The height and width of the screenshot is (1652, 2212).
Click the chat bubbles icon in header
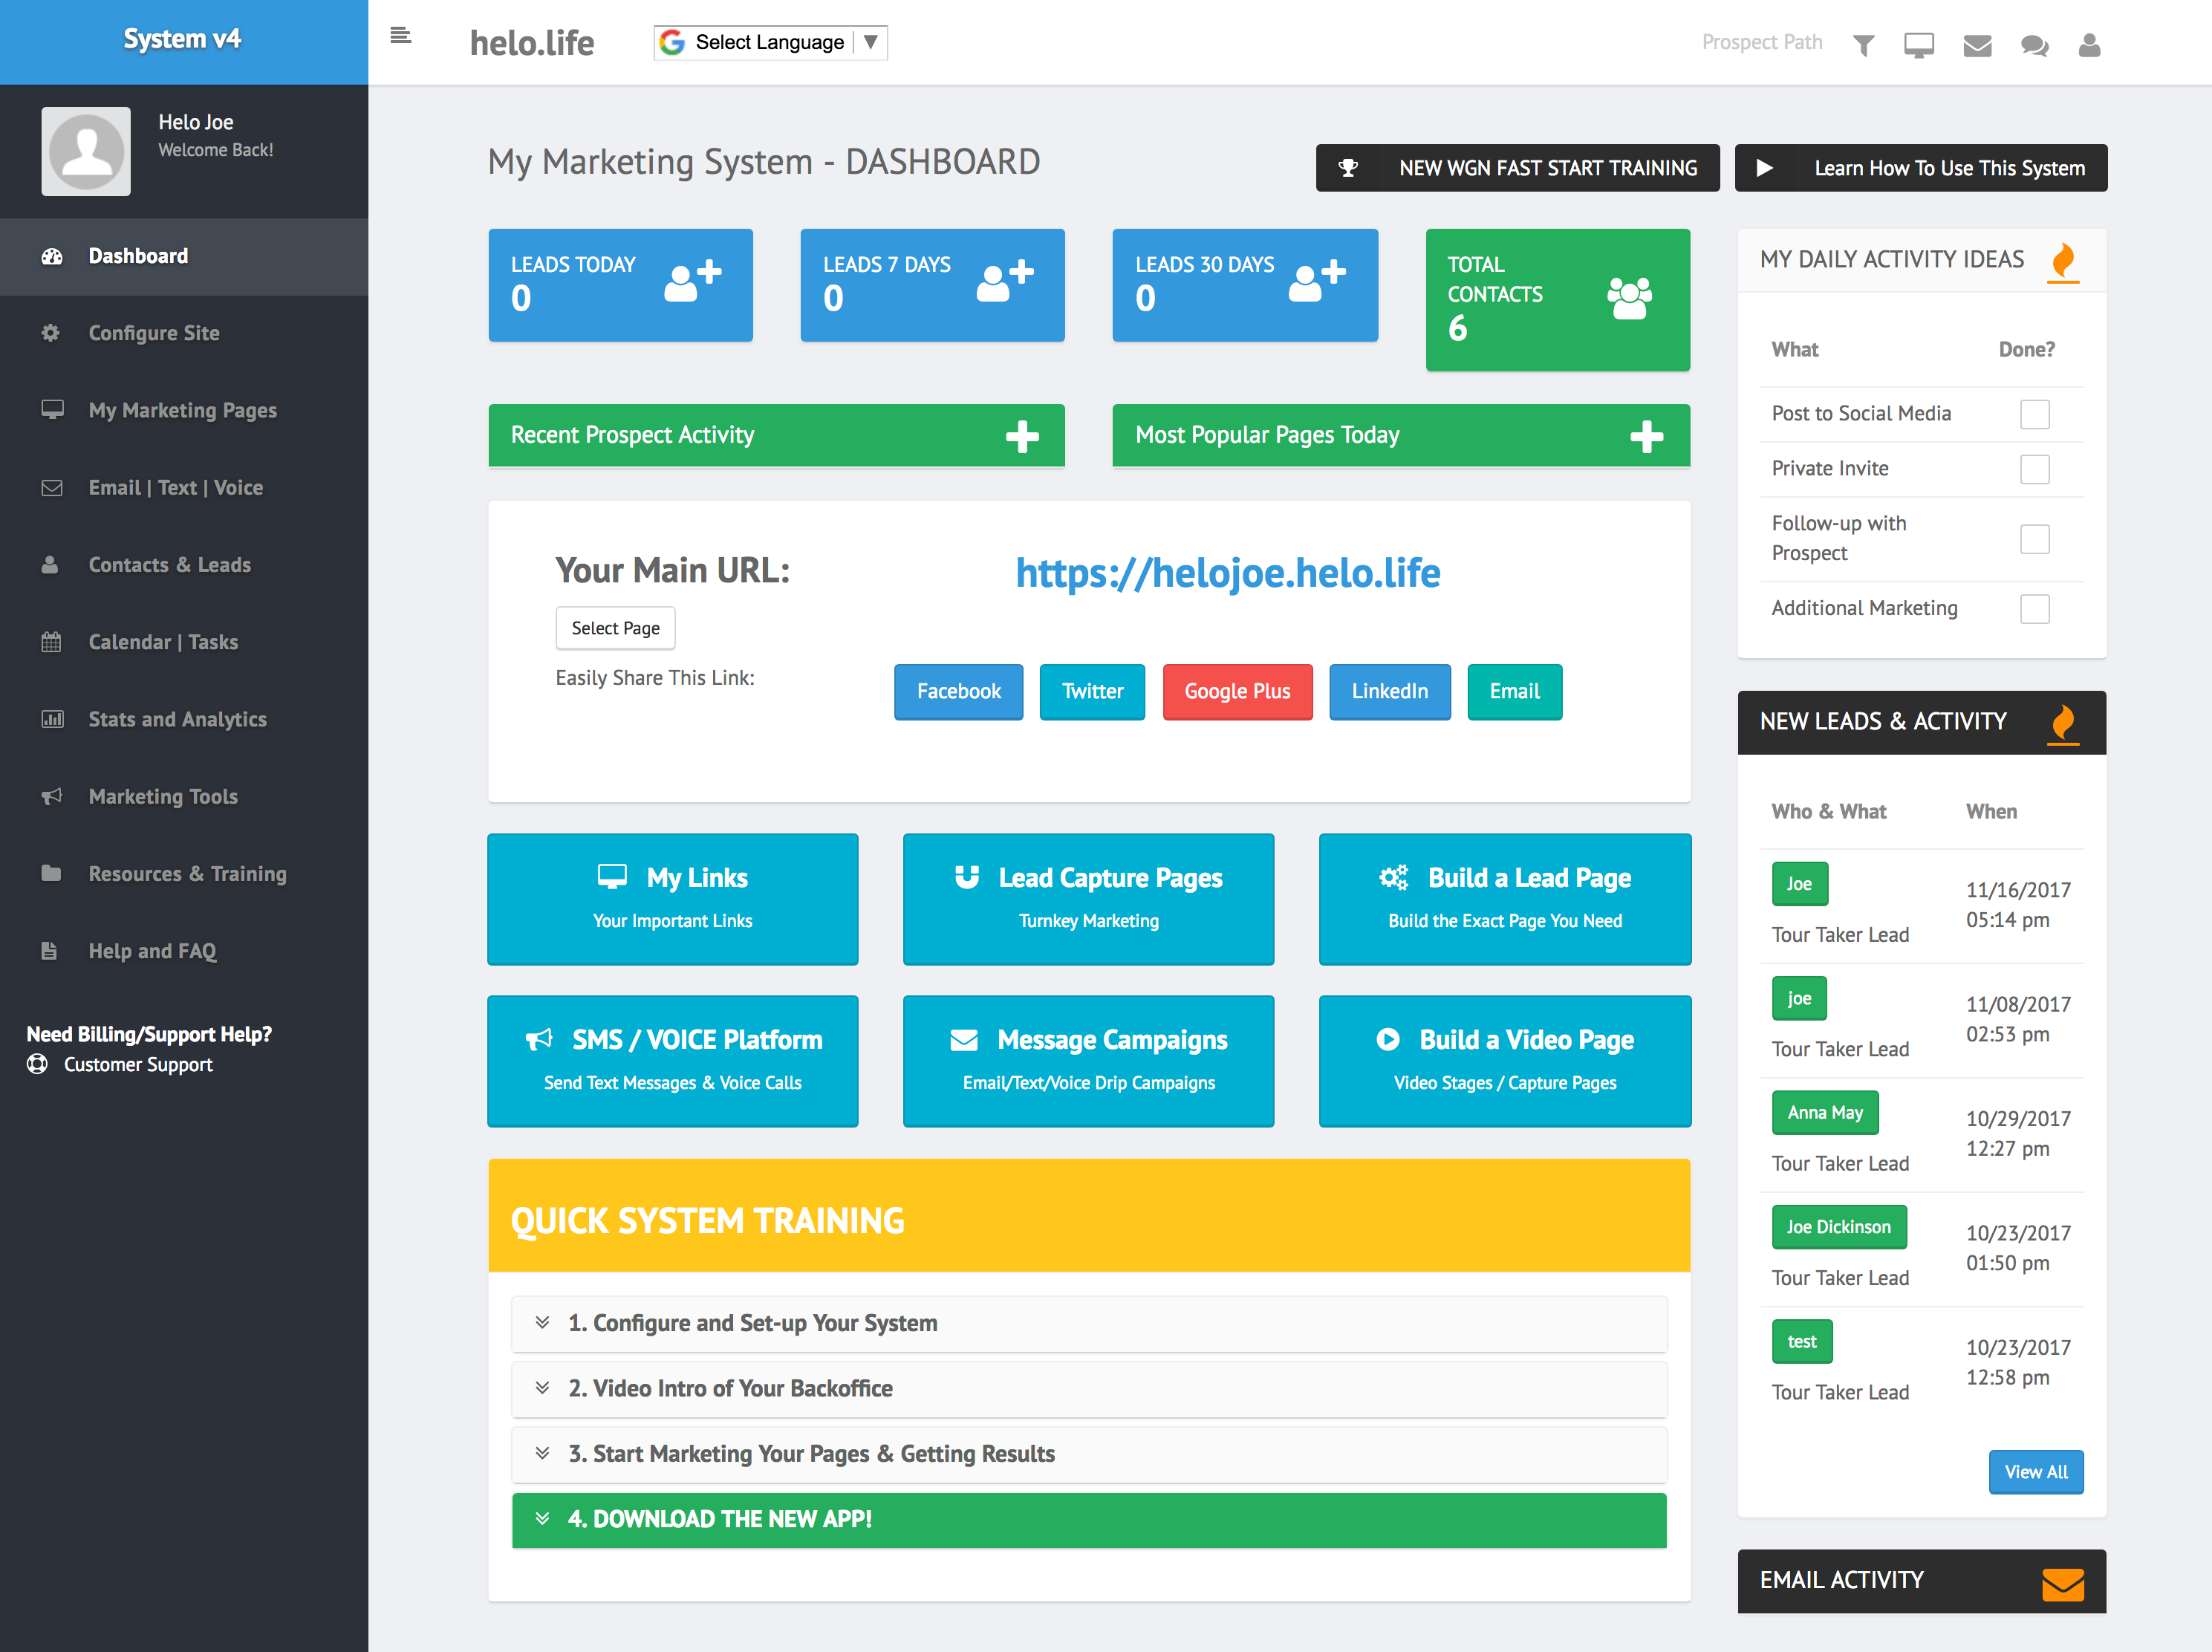2034,45
